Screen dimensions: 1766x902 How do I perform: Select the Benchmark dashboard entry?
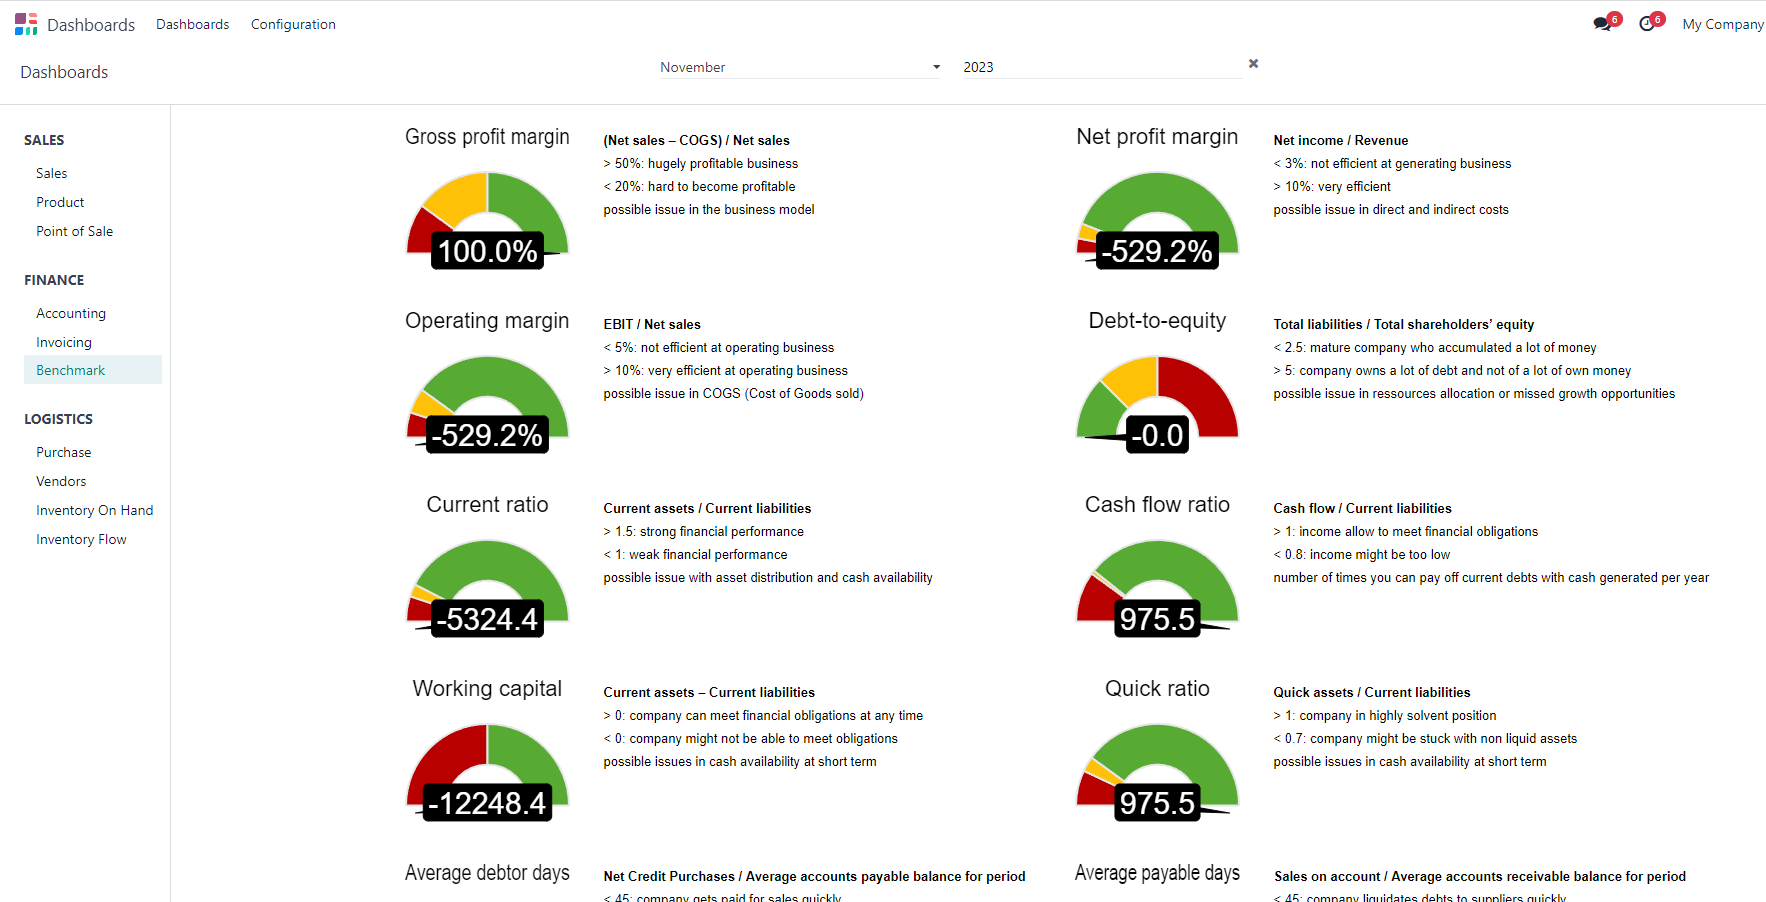pyautogui.click(x=71, y=370)
